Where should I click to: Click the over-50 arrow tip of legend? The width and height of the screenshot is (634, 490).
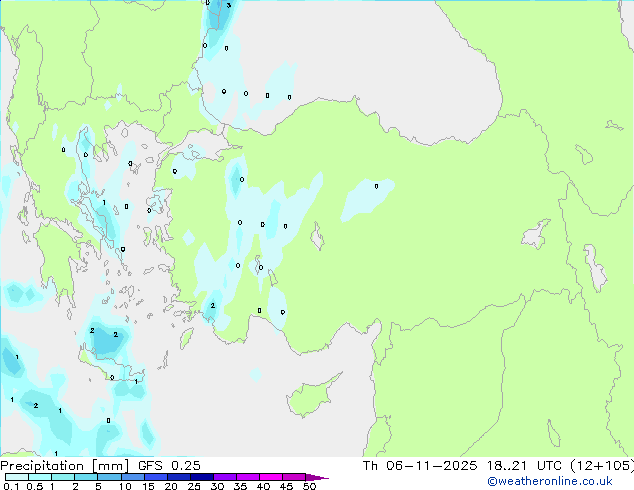click(317, 477)
